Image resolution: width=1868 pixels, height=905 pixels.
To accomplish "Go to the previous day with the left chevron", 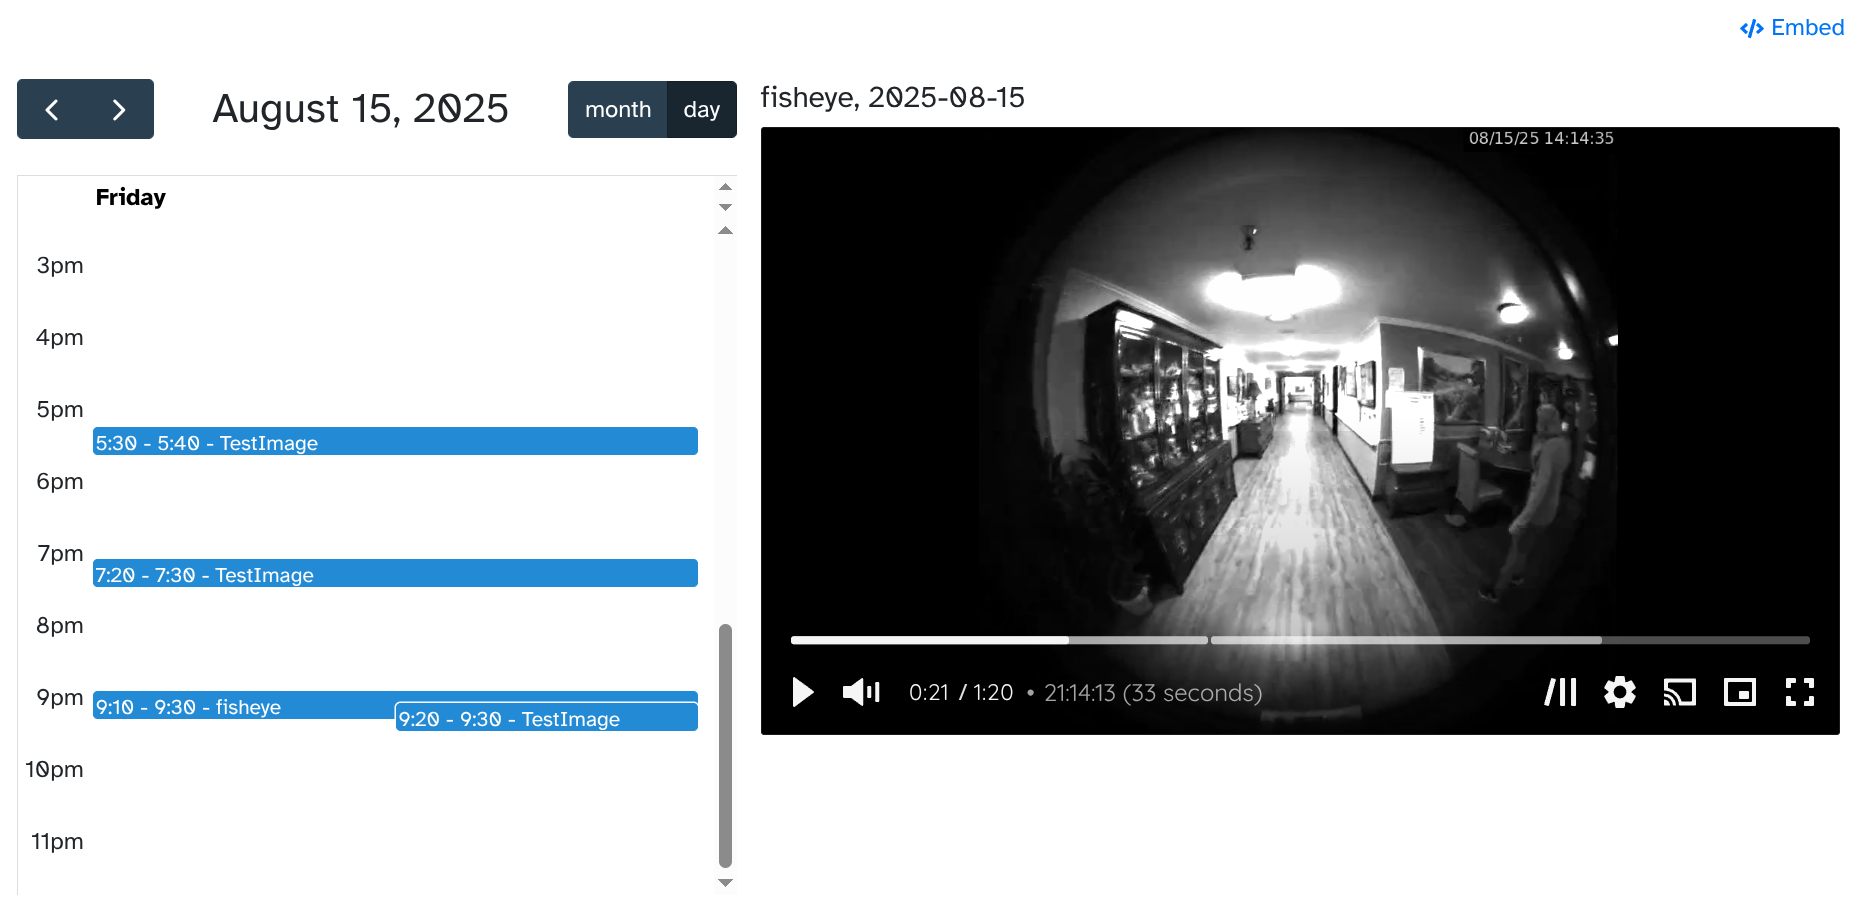I will pos(52,109).
